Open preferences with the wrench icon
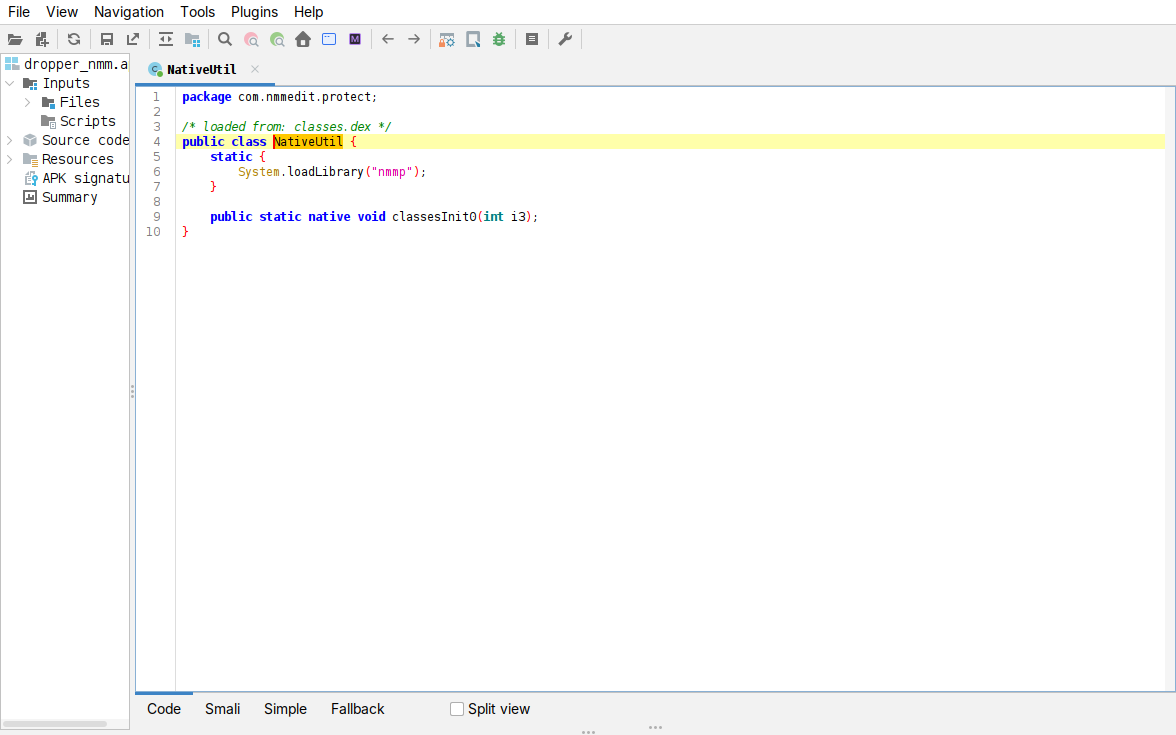Screen dimensions: 1176x735 [566, 40]
